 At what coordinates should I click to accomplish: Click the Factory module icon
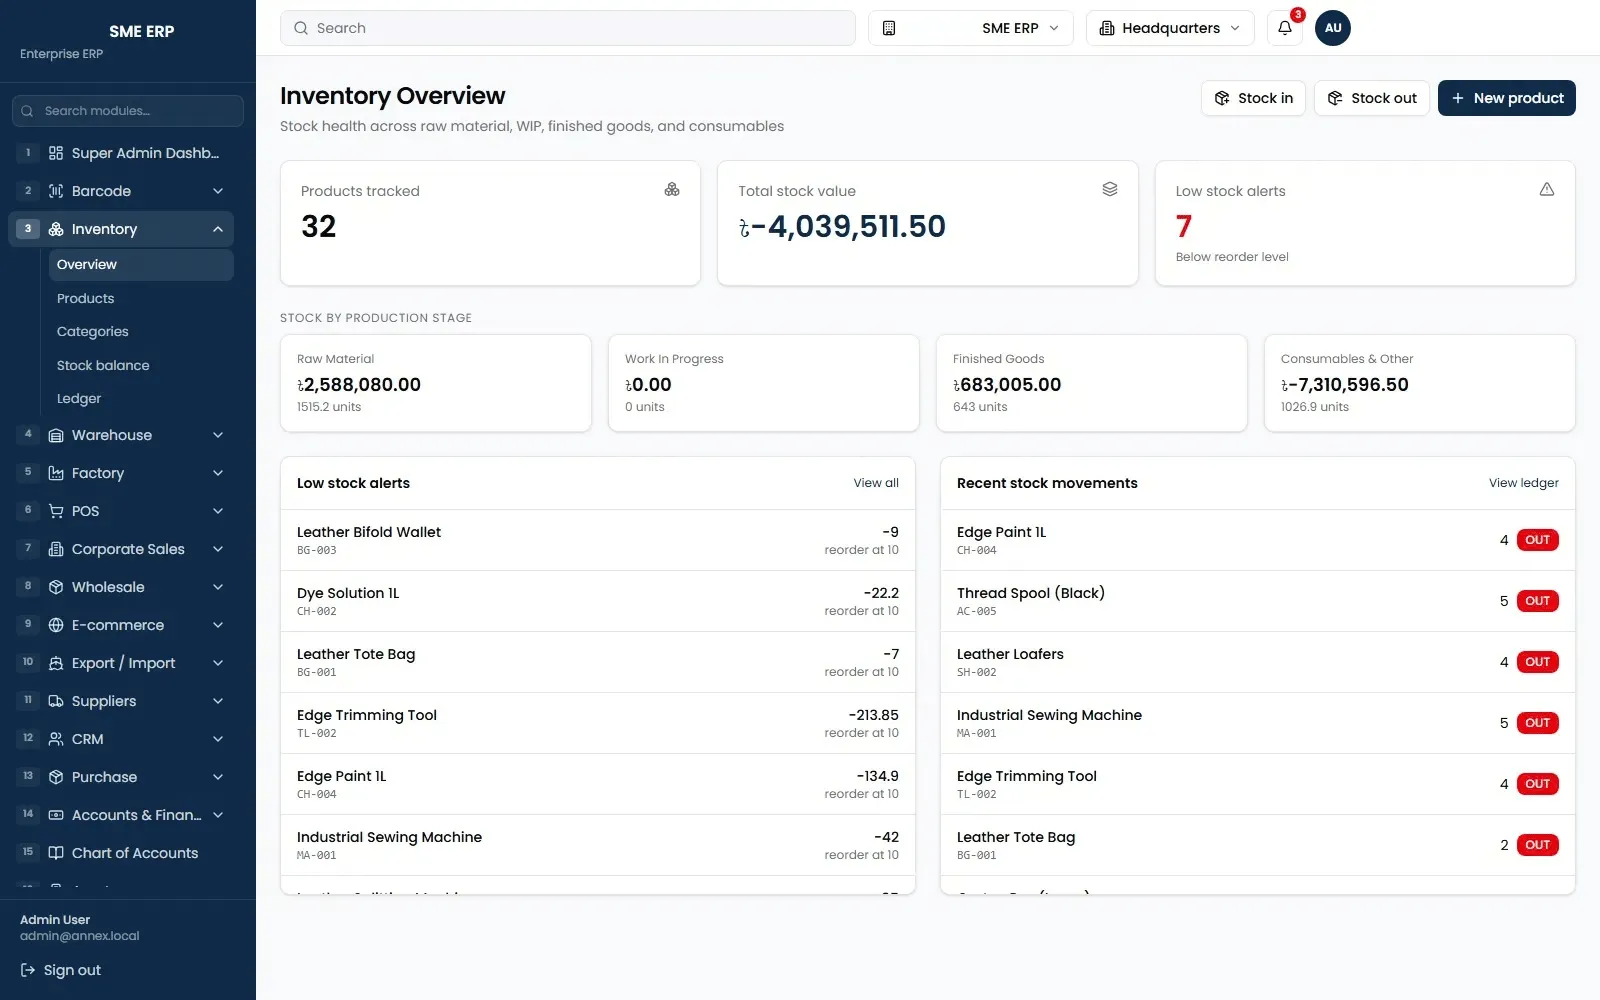coord(56,473)
